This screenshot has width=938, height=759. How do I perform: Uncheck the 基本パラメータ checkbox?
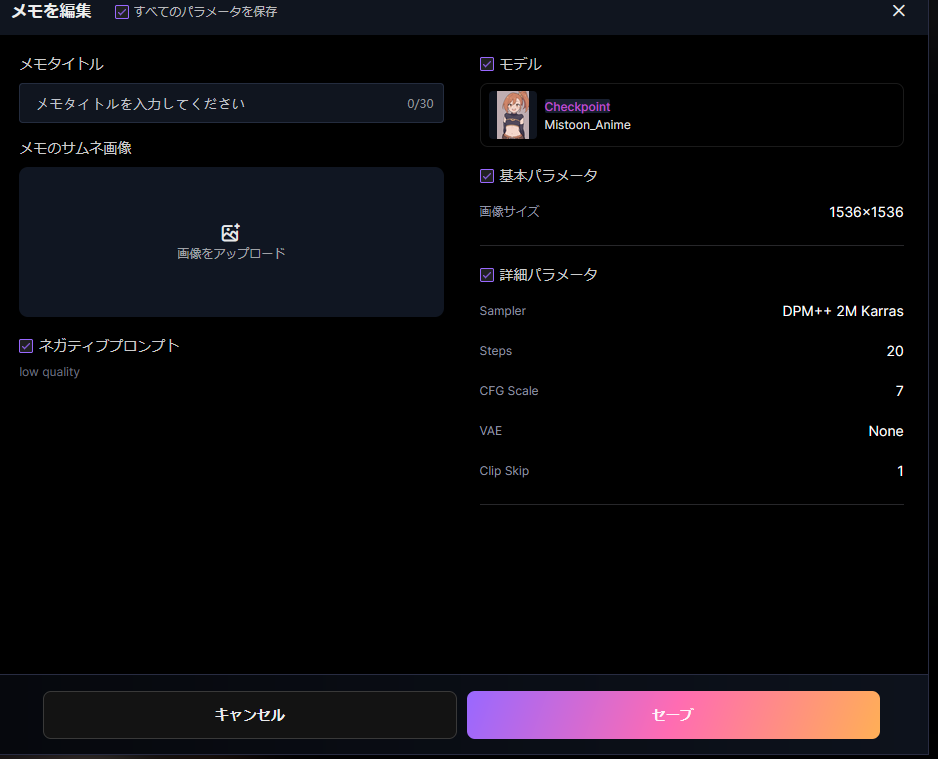click(x=487, y=176)
